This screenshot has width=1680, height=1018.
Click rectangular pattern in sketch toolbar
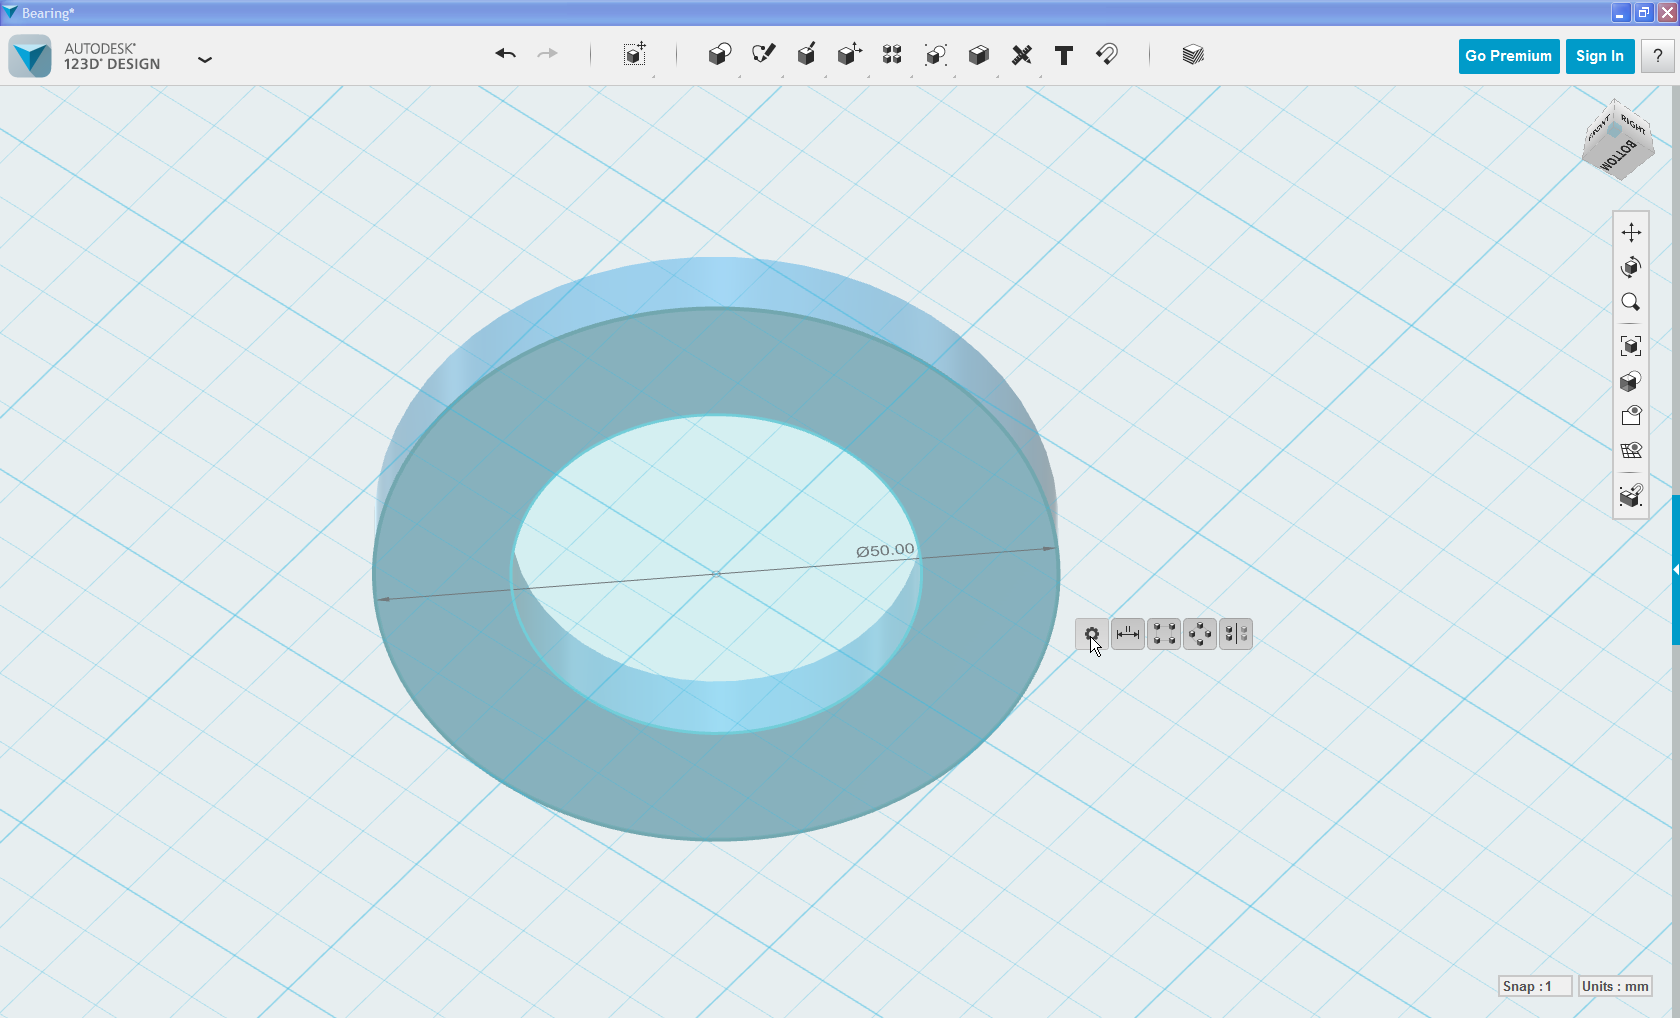tap(1164, 634)
